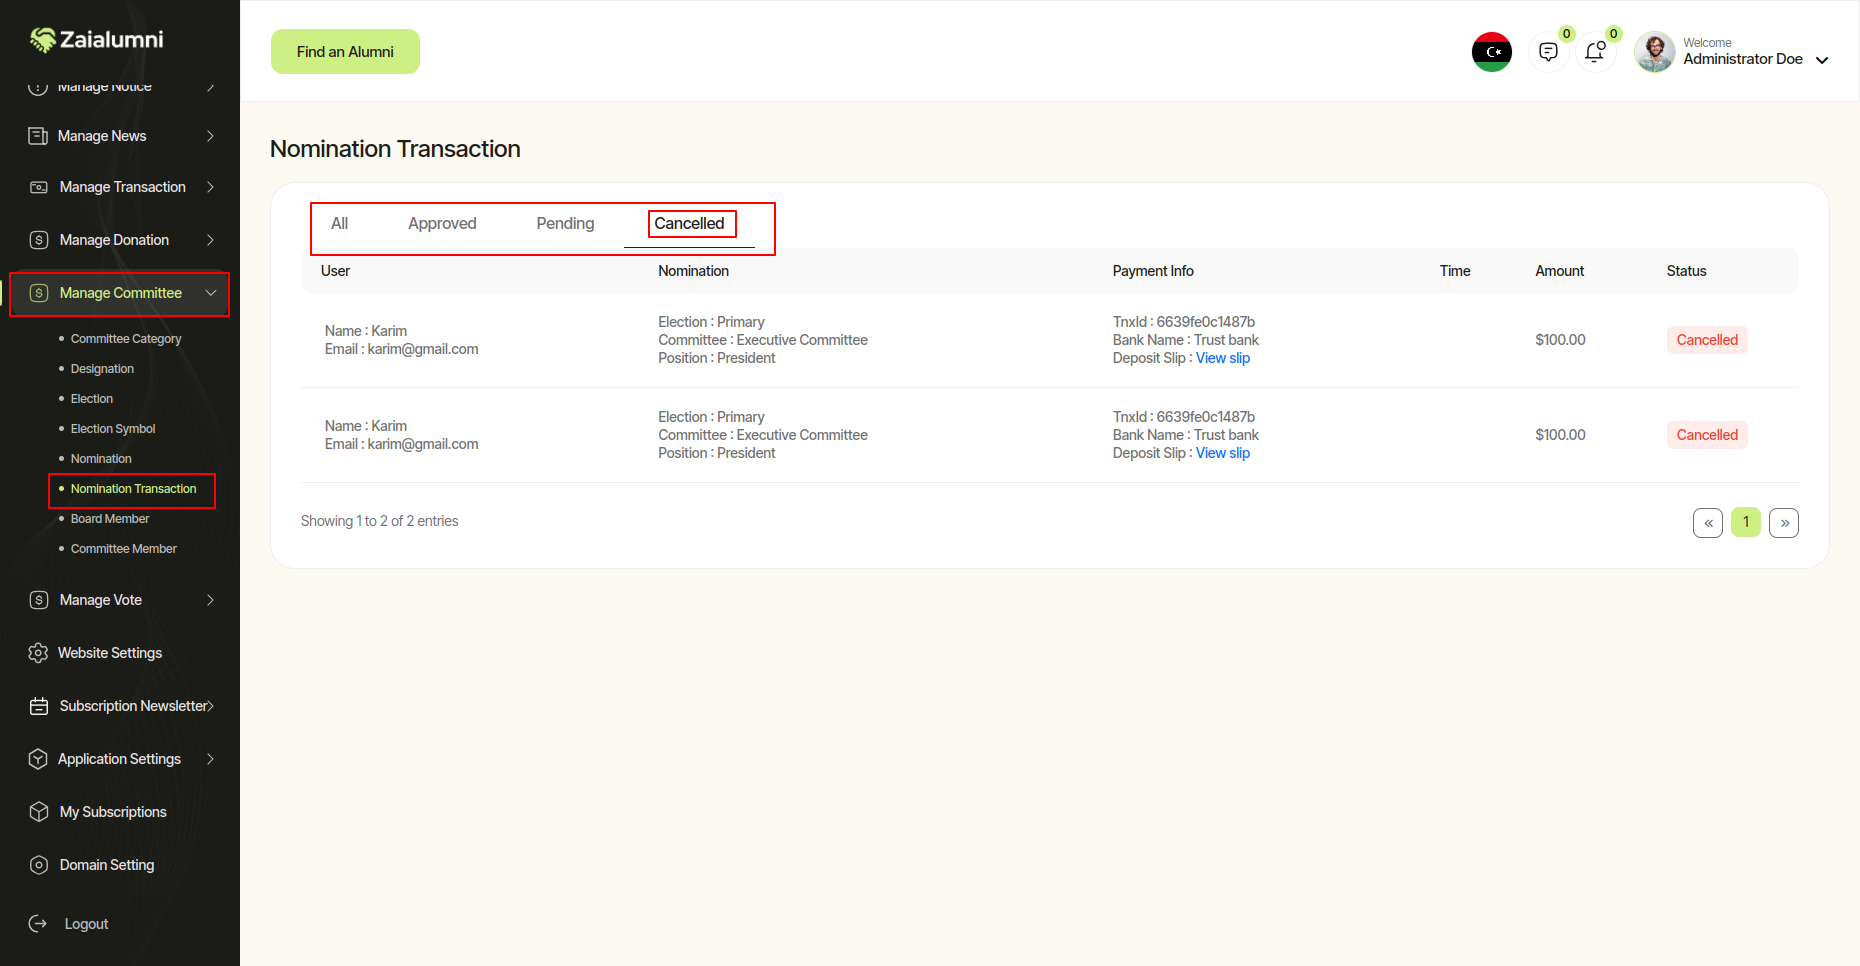Click the Time column header
Viewport: 1860px width, 966px height.
point(1455,271)
